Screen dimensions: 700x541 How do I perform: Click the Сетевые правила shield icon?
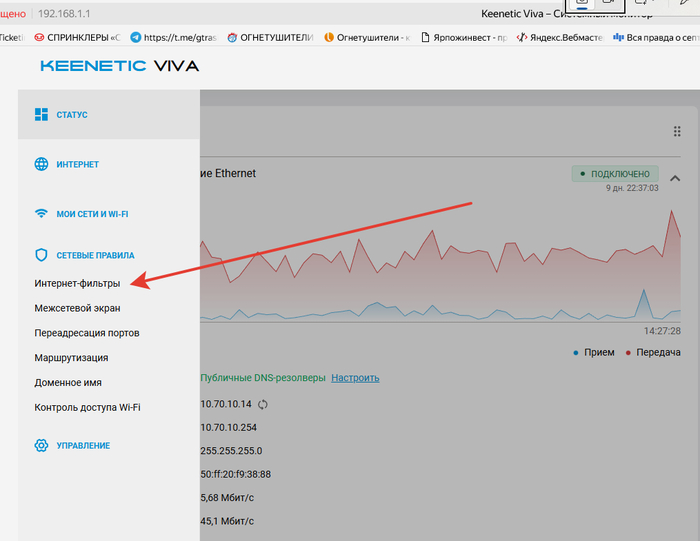[x=41, y=255]
